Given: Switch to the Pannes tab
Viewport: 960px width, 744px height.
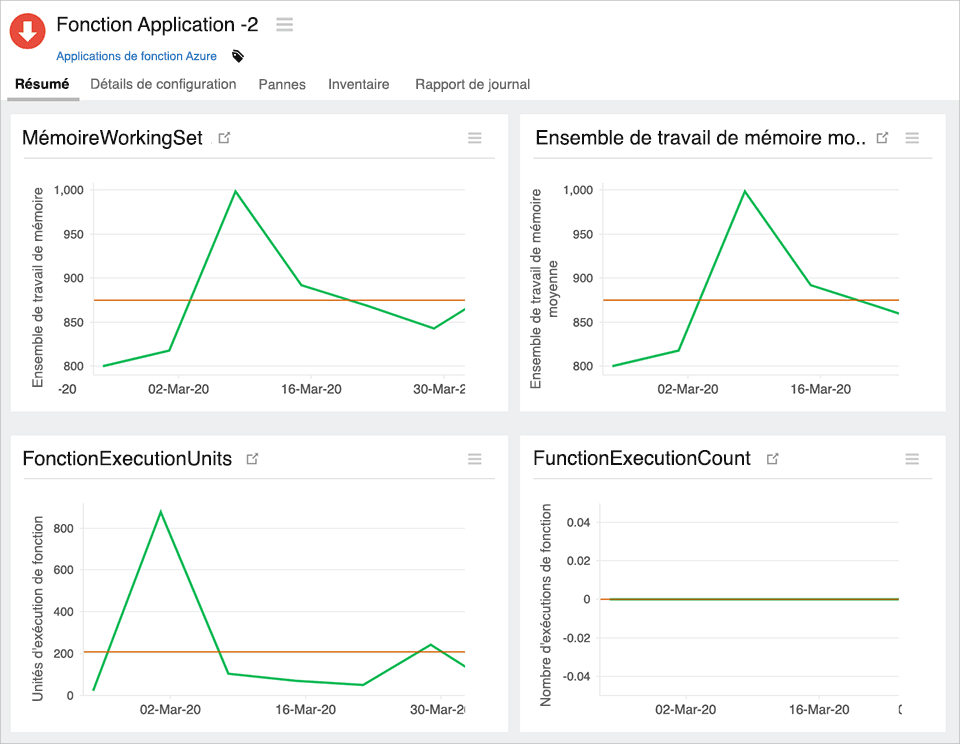Looking at the screenshot, I should [x=281, y=85].
